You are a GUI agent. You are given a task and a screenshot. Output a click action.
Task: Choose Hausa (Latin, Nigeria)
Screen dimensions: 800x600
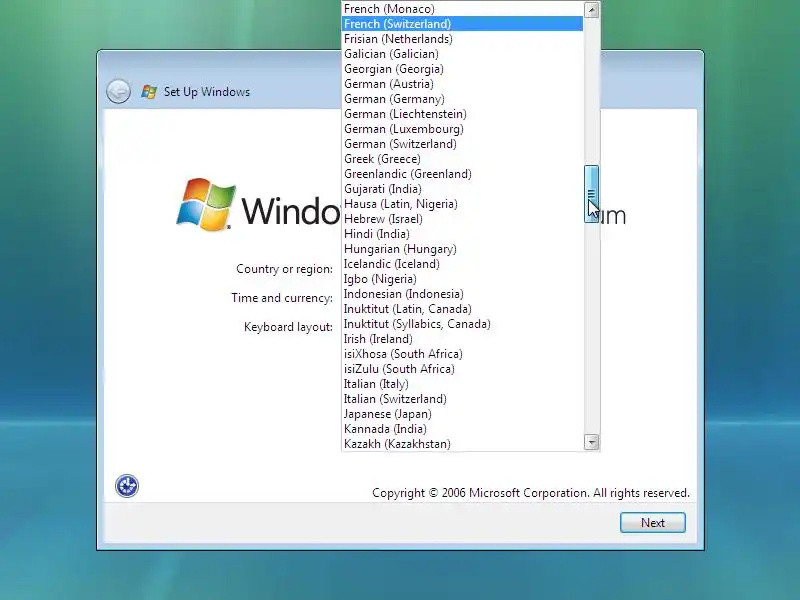(x=462, y=204)
